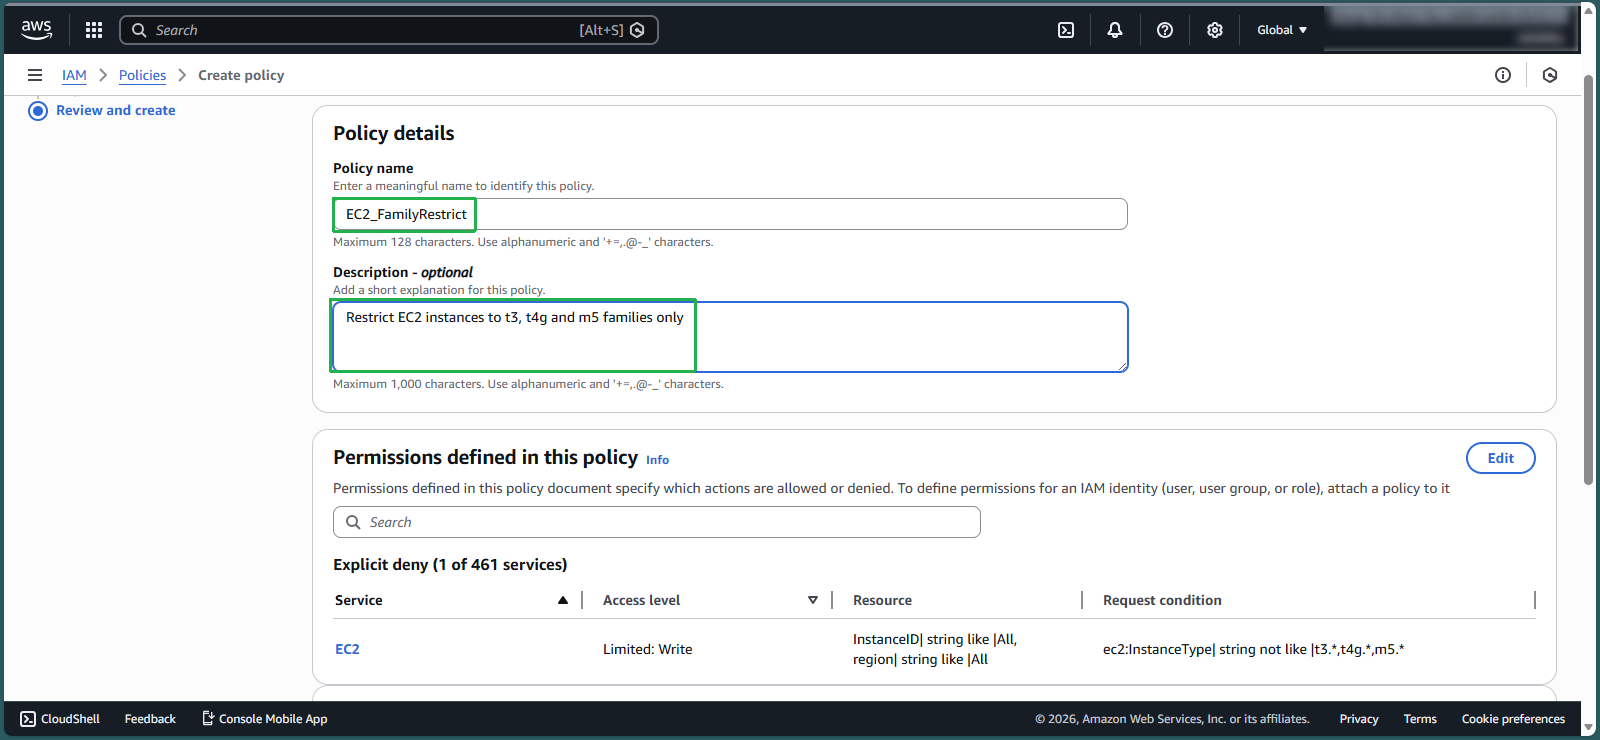Click the 'Explicit deny (1 of 461 services)' heading
Screen dimensions: 1600x740
pyautogui.click(x=450, y=564)
